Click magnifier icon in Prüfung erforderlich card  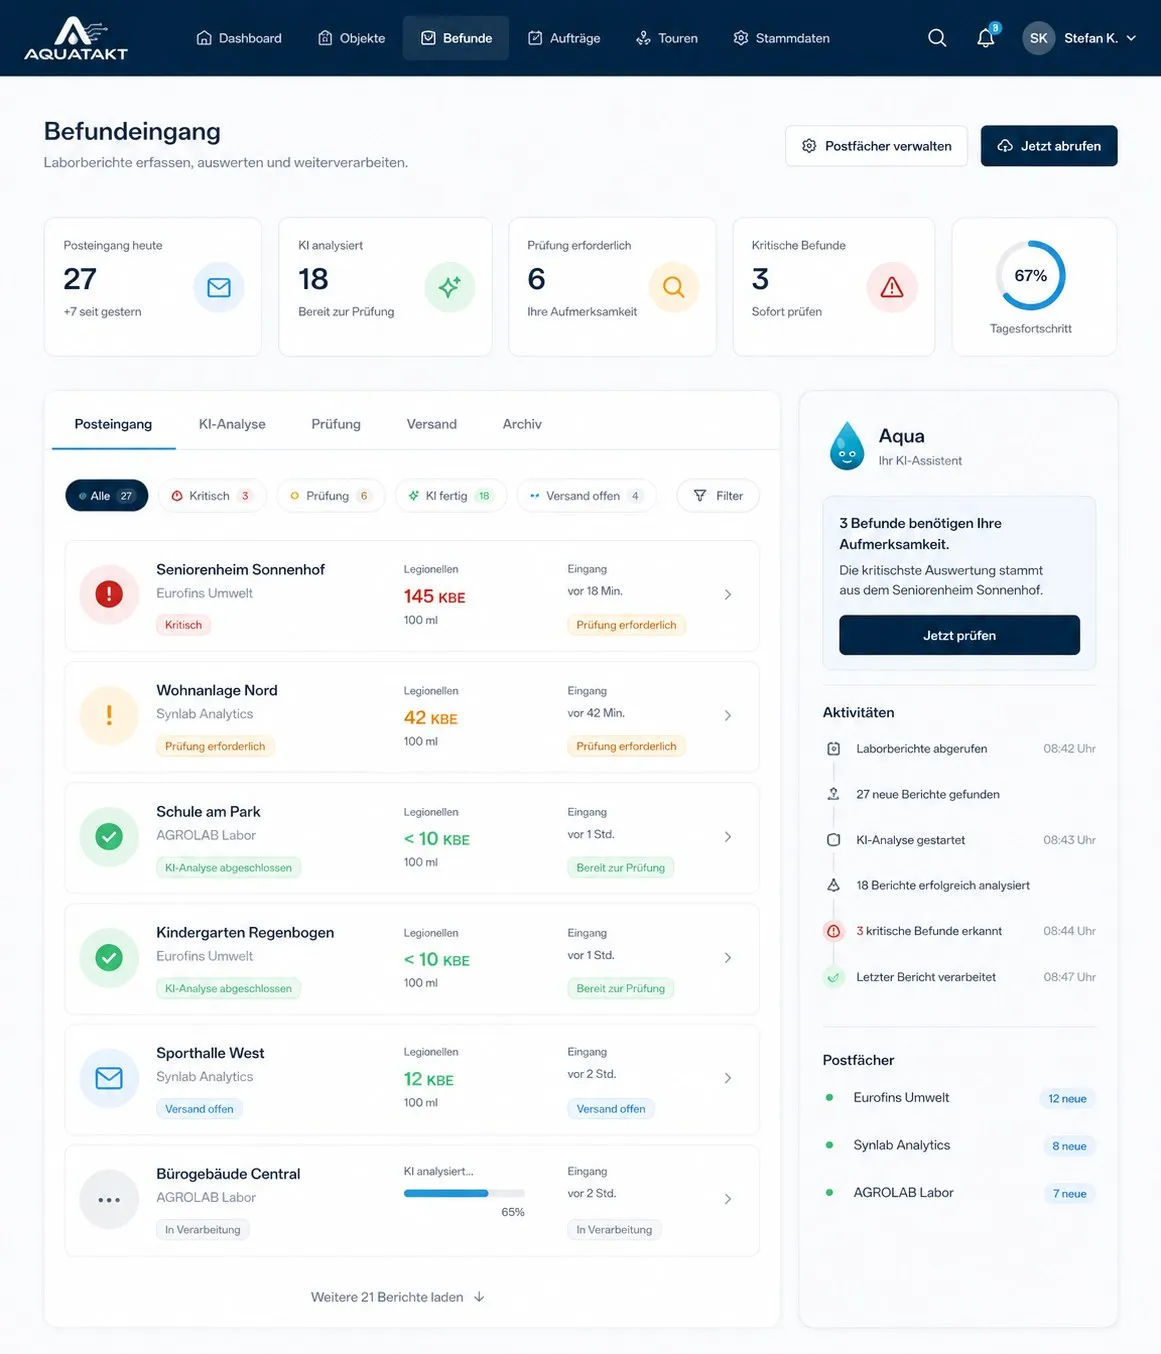tap(674, 287)
